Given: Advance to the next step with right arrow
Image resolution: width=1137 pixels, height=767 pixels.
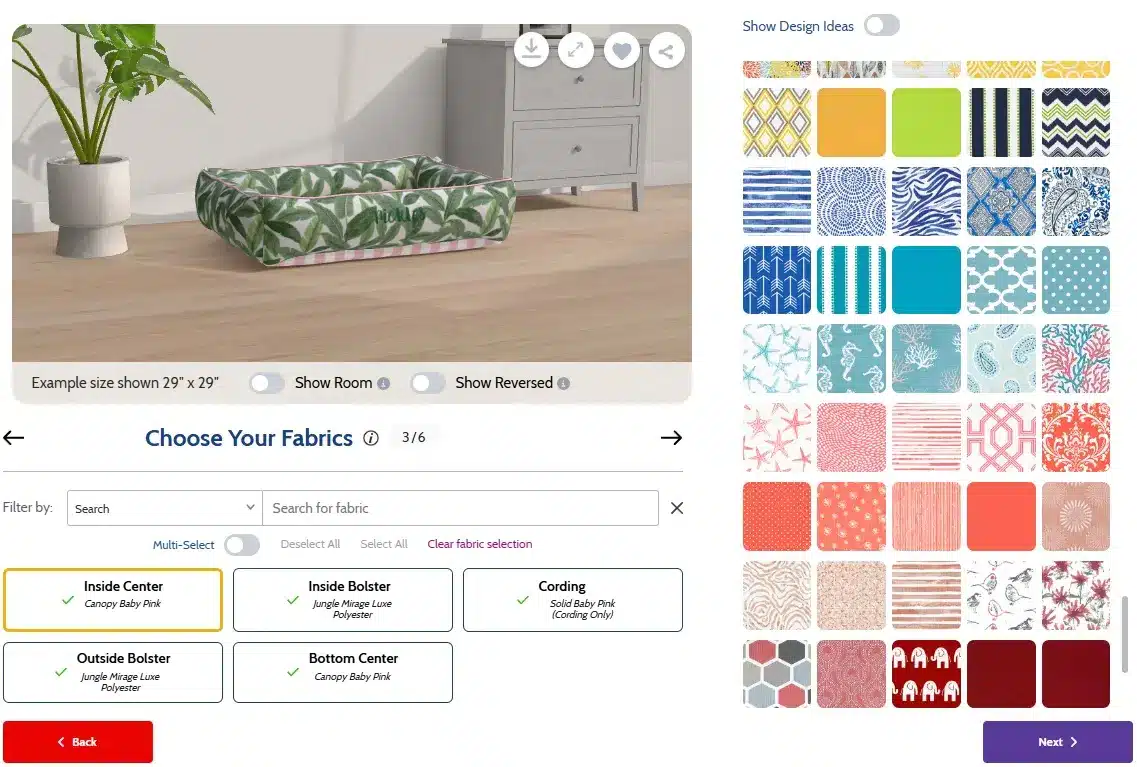Looking at the screenshot, I should coord(671,437).
